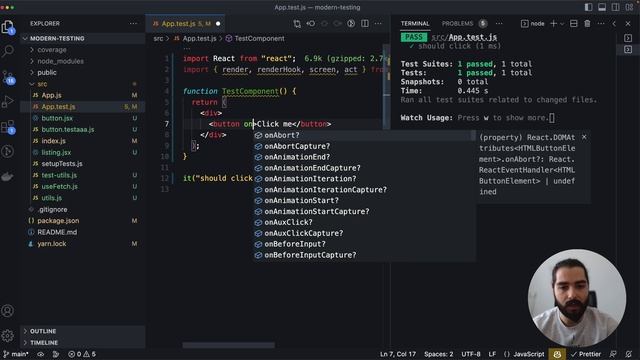Click the notifications bell in status bar
Screen dimensions: 640x360
(629, 354)
